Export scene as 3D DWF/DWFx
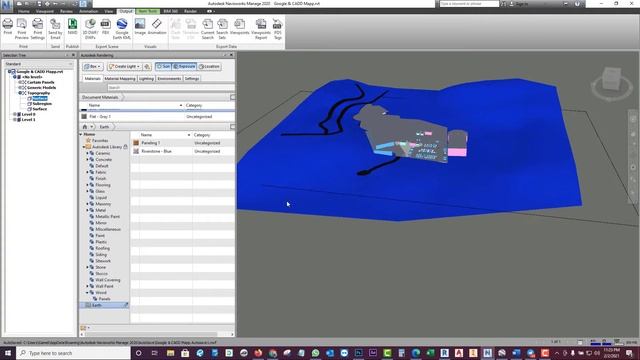The height and width of the screenshot is (360, 640). 90,29
